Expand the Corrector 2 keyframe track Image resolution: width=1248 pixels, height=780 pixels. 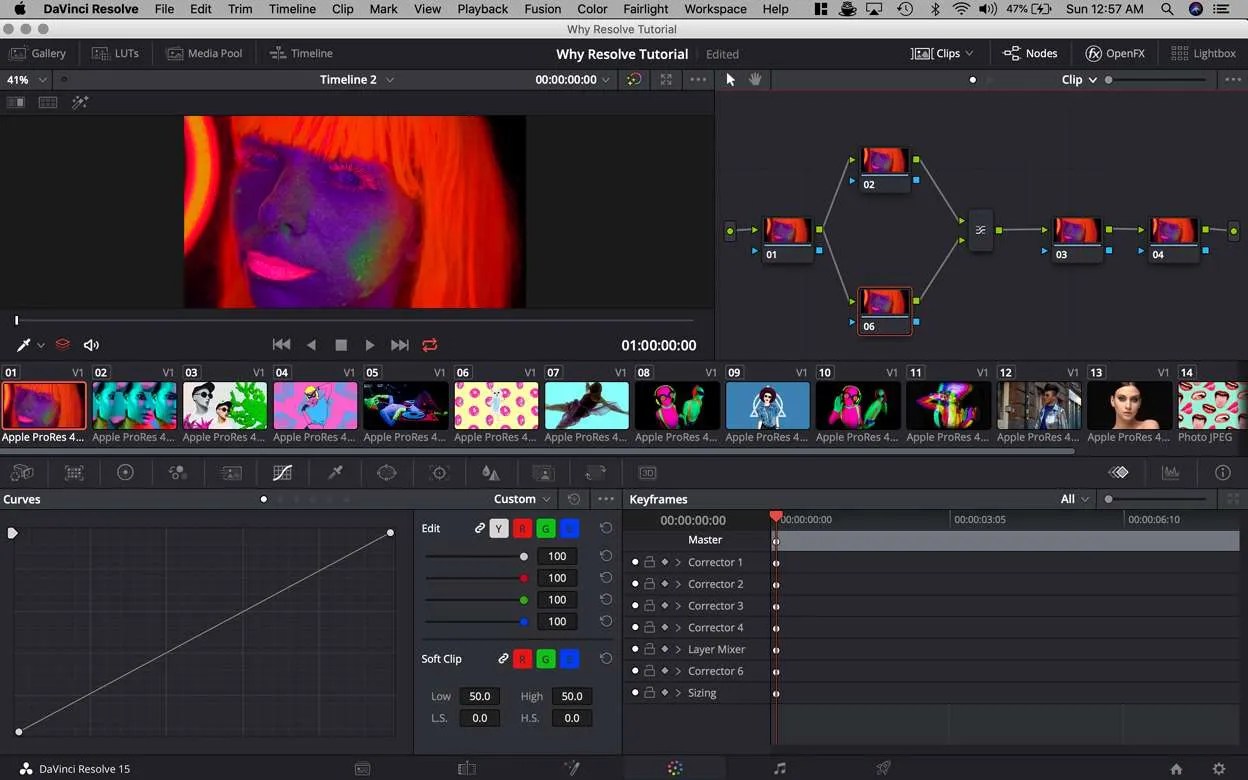coord(678,584)
